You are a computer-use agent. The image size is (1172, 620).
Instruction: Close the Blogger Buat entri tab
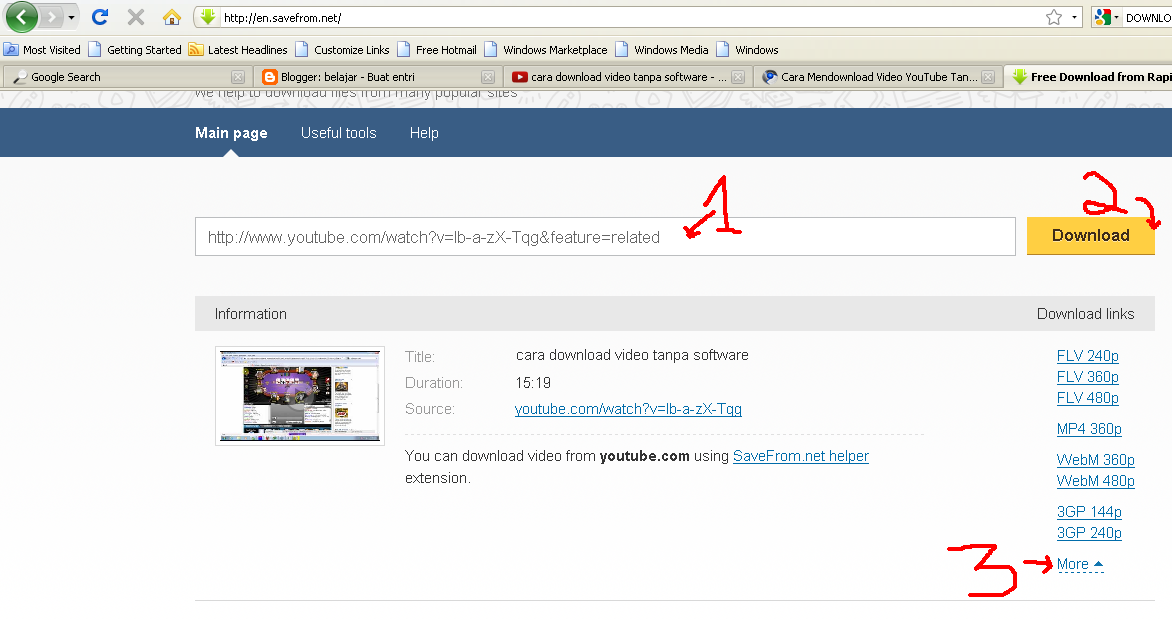click(487, 77)
